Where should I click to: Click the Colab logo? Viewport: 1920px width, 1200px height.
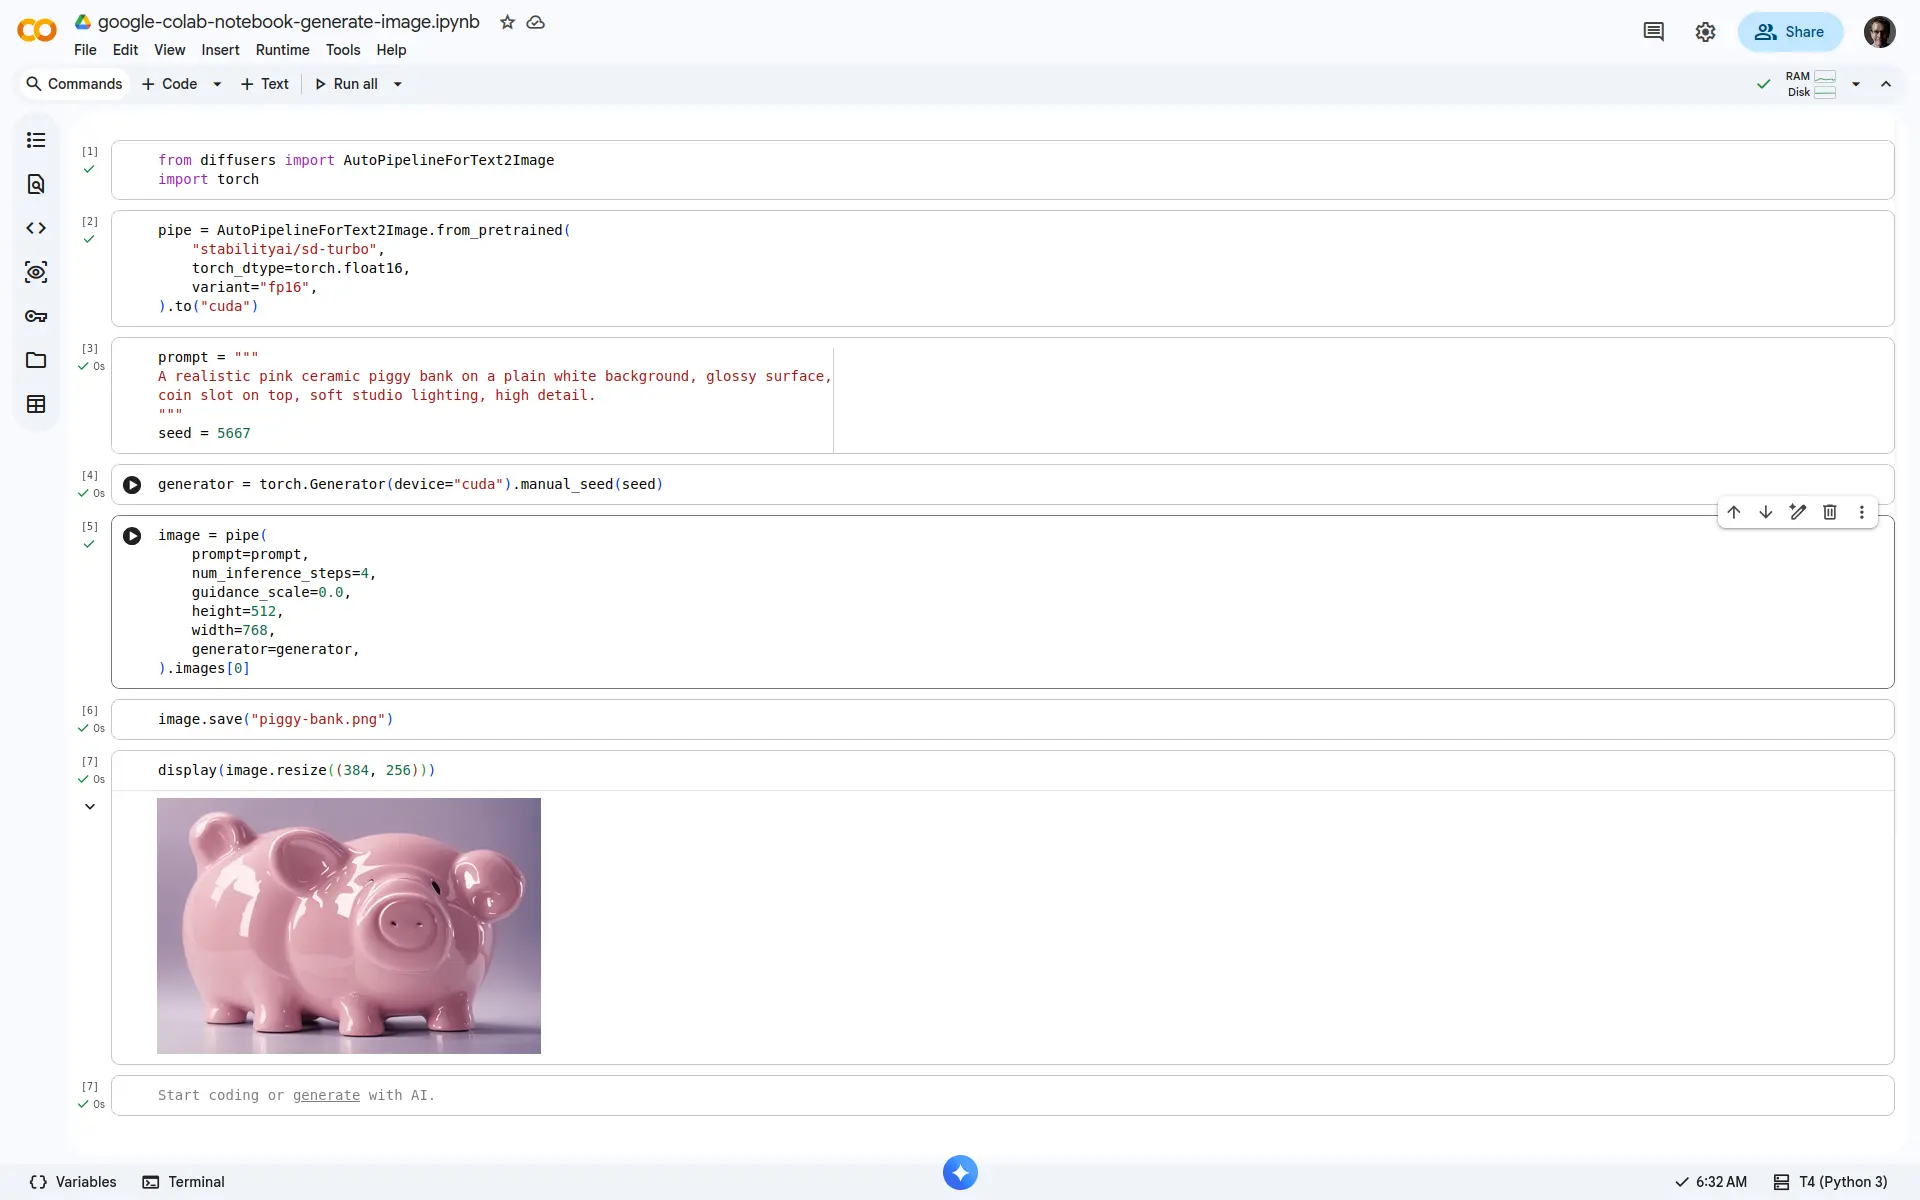(37, 31)
